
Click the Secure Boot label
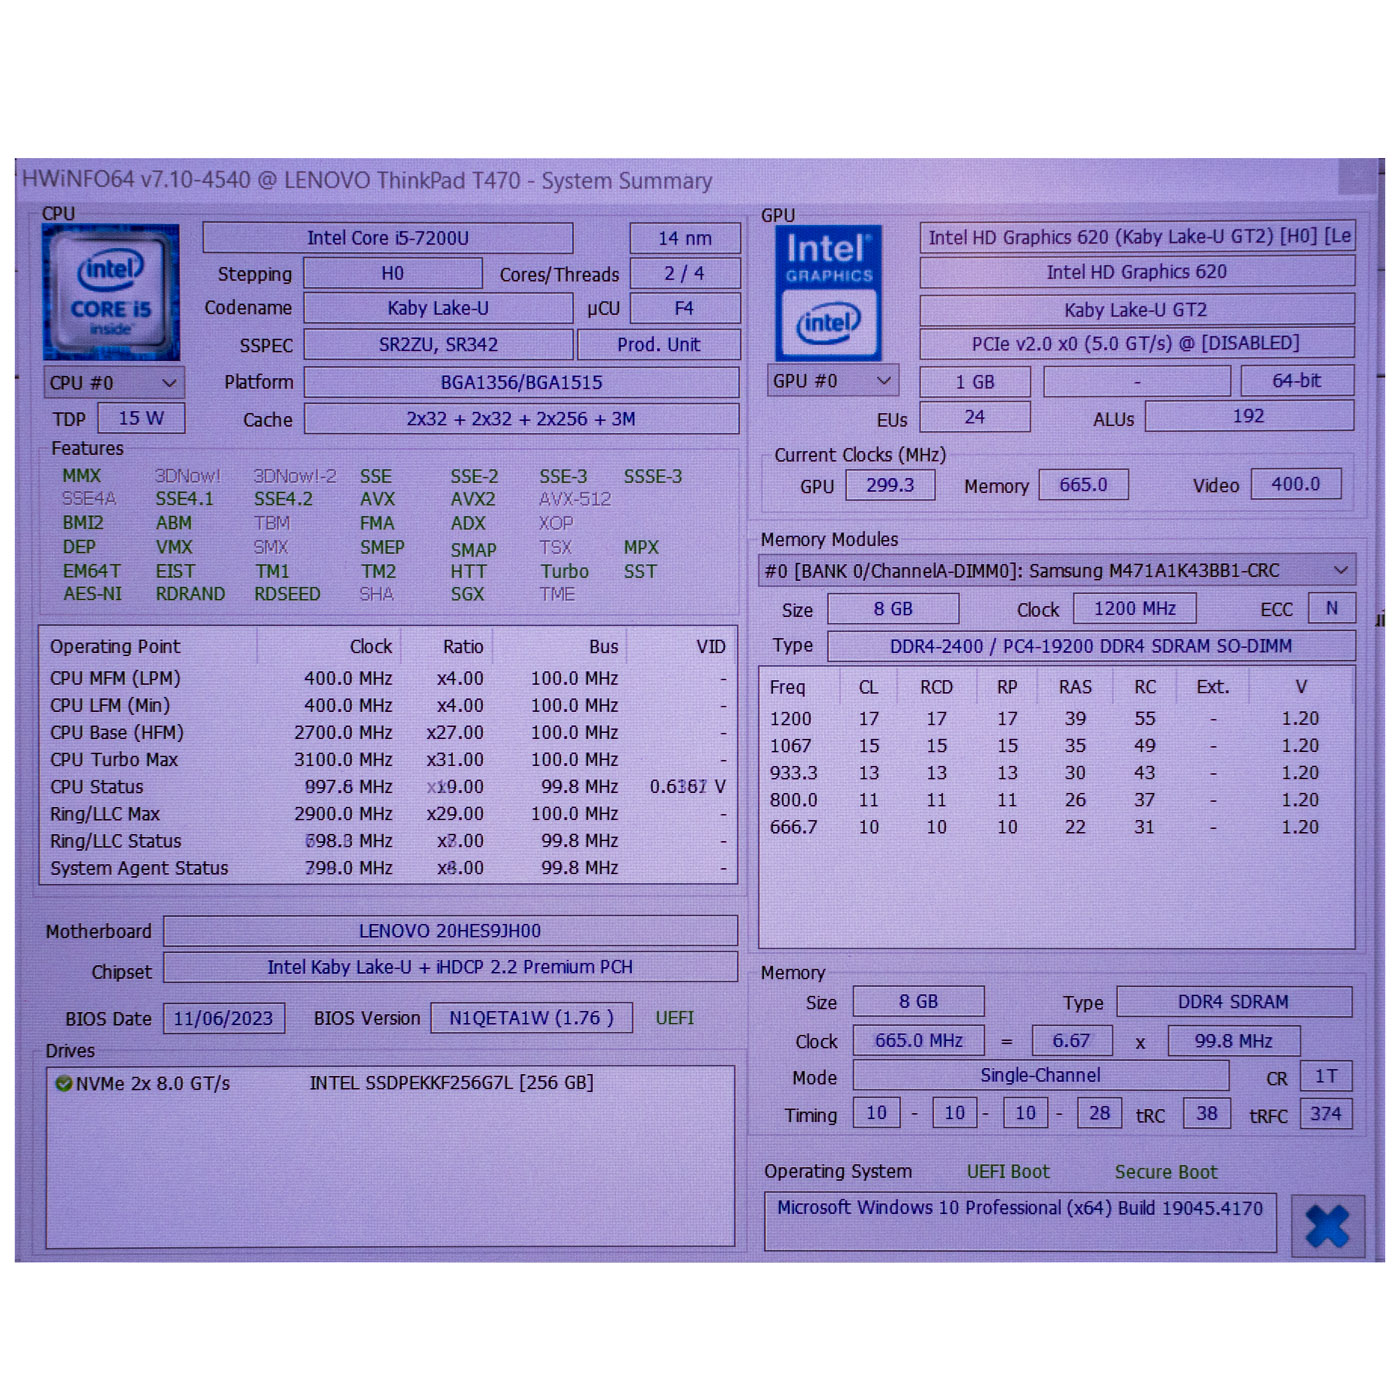click(1166, 1172)
